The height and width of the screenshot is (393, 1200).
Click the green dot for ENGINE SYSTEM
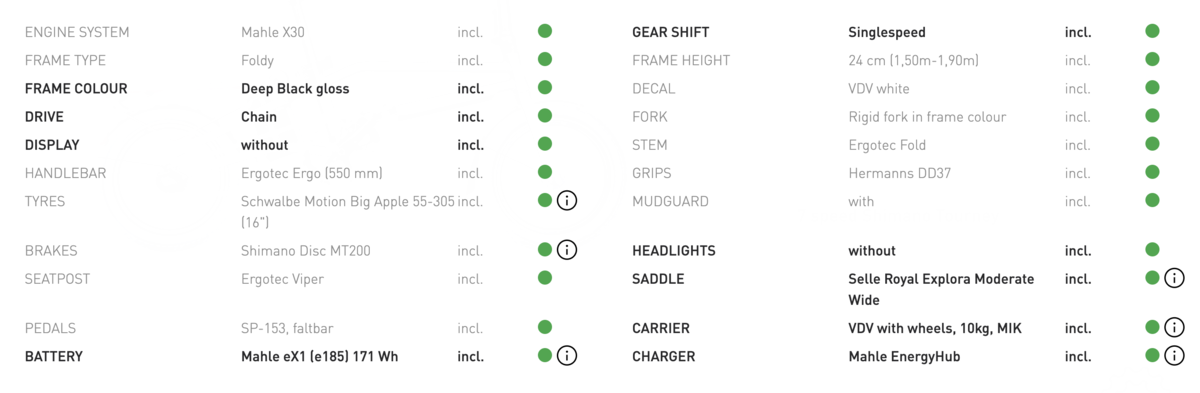click(545, 31)
